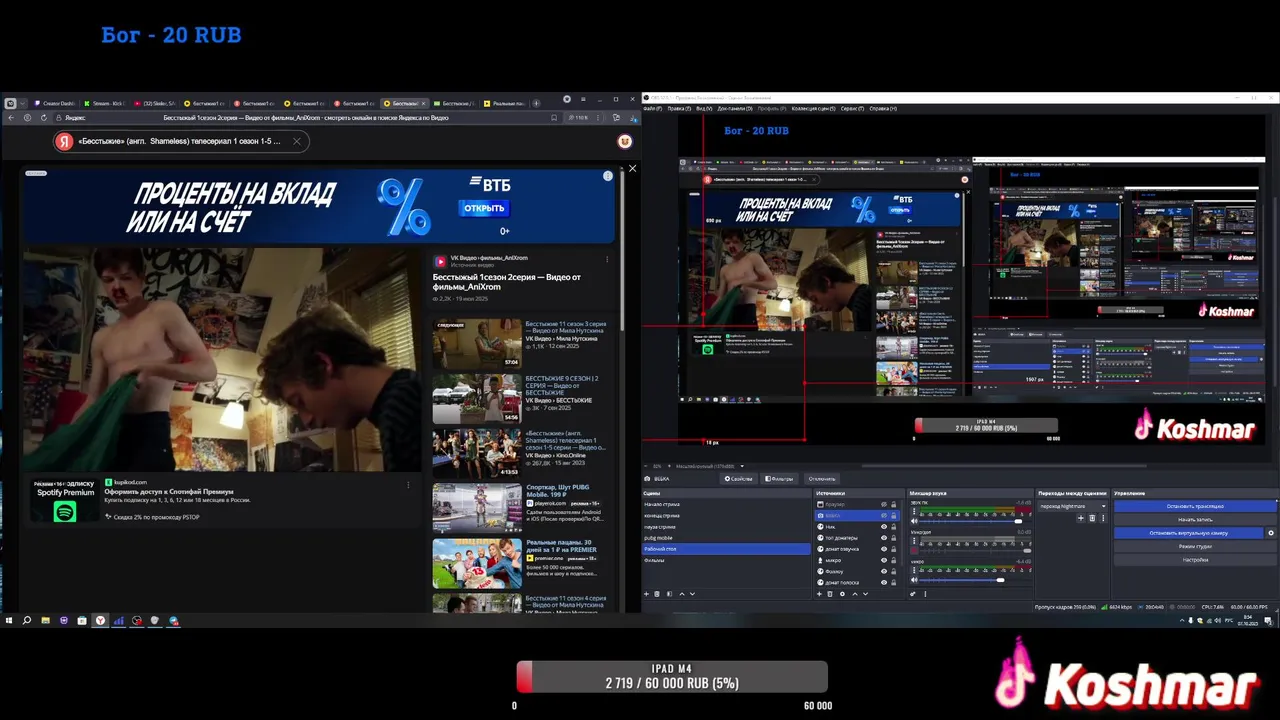
Task: Open Windows taskbar search
Action: (27, 620)
